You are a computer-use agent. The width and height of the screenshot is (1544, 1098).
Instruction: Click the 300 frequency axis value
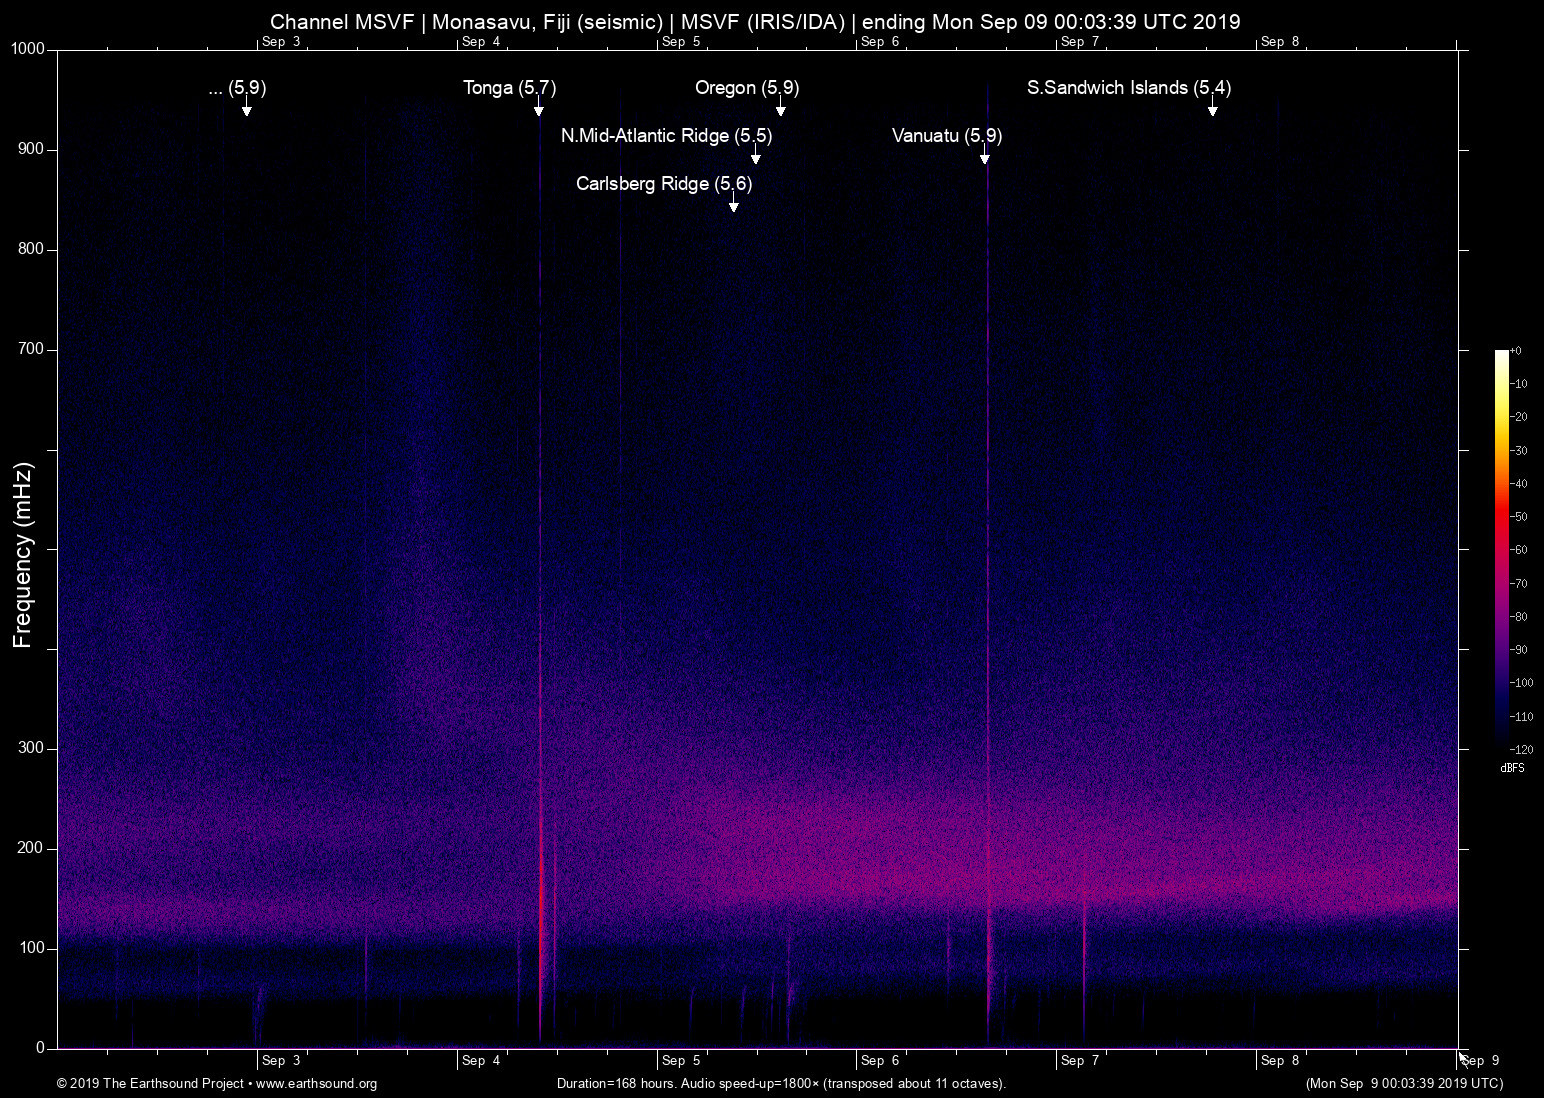pos(32,749)
